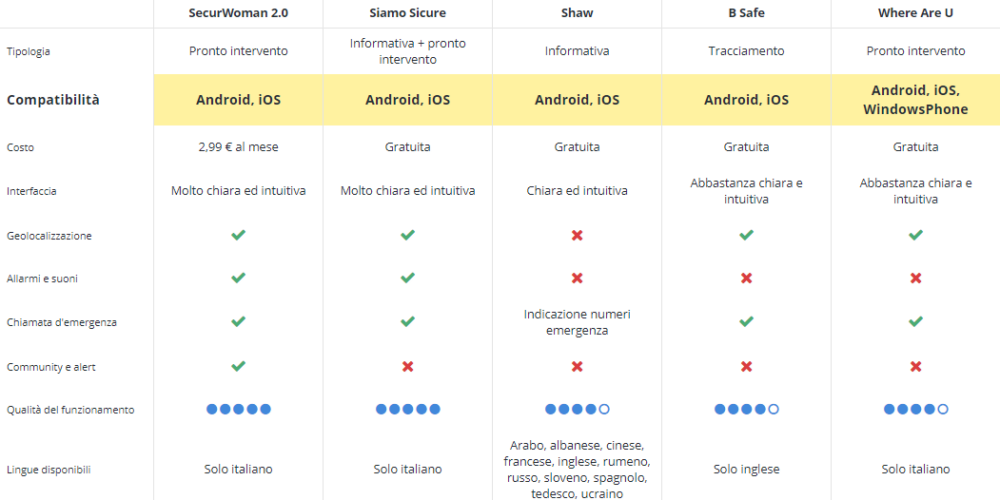Click the Compatibilità row label

[53, 100]
